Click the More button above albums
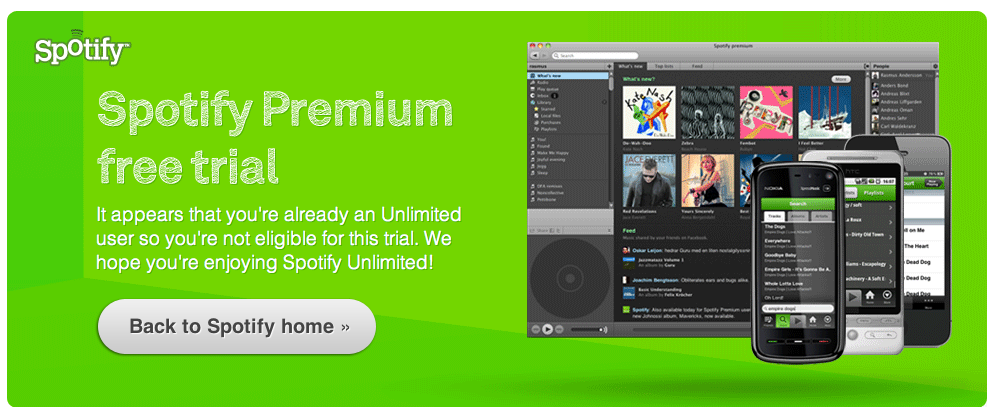This screenshot has height=417, width=997. [841, 79]
